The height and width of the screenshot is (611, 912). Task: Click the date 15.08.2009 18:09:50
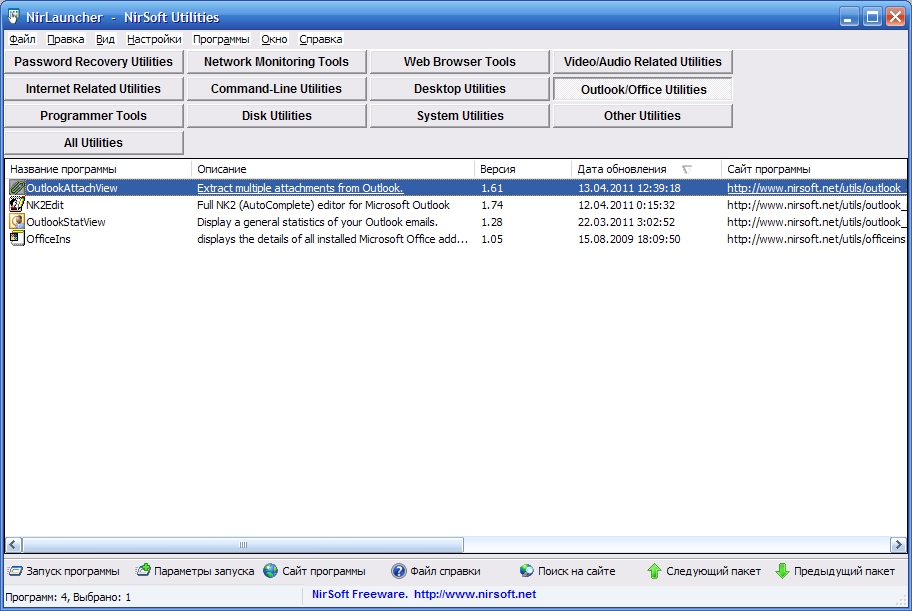pyautogui.click(x=629, y=239)
